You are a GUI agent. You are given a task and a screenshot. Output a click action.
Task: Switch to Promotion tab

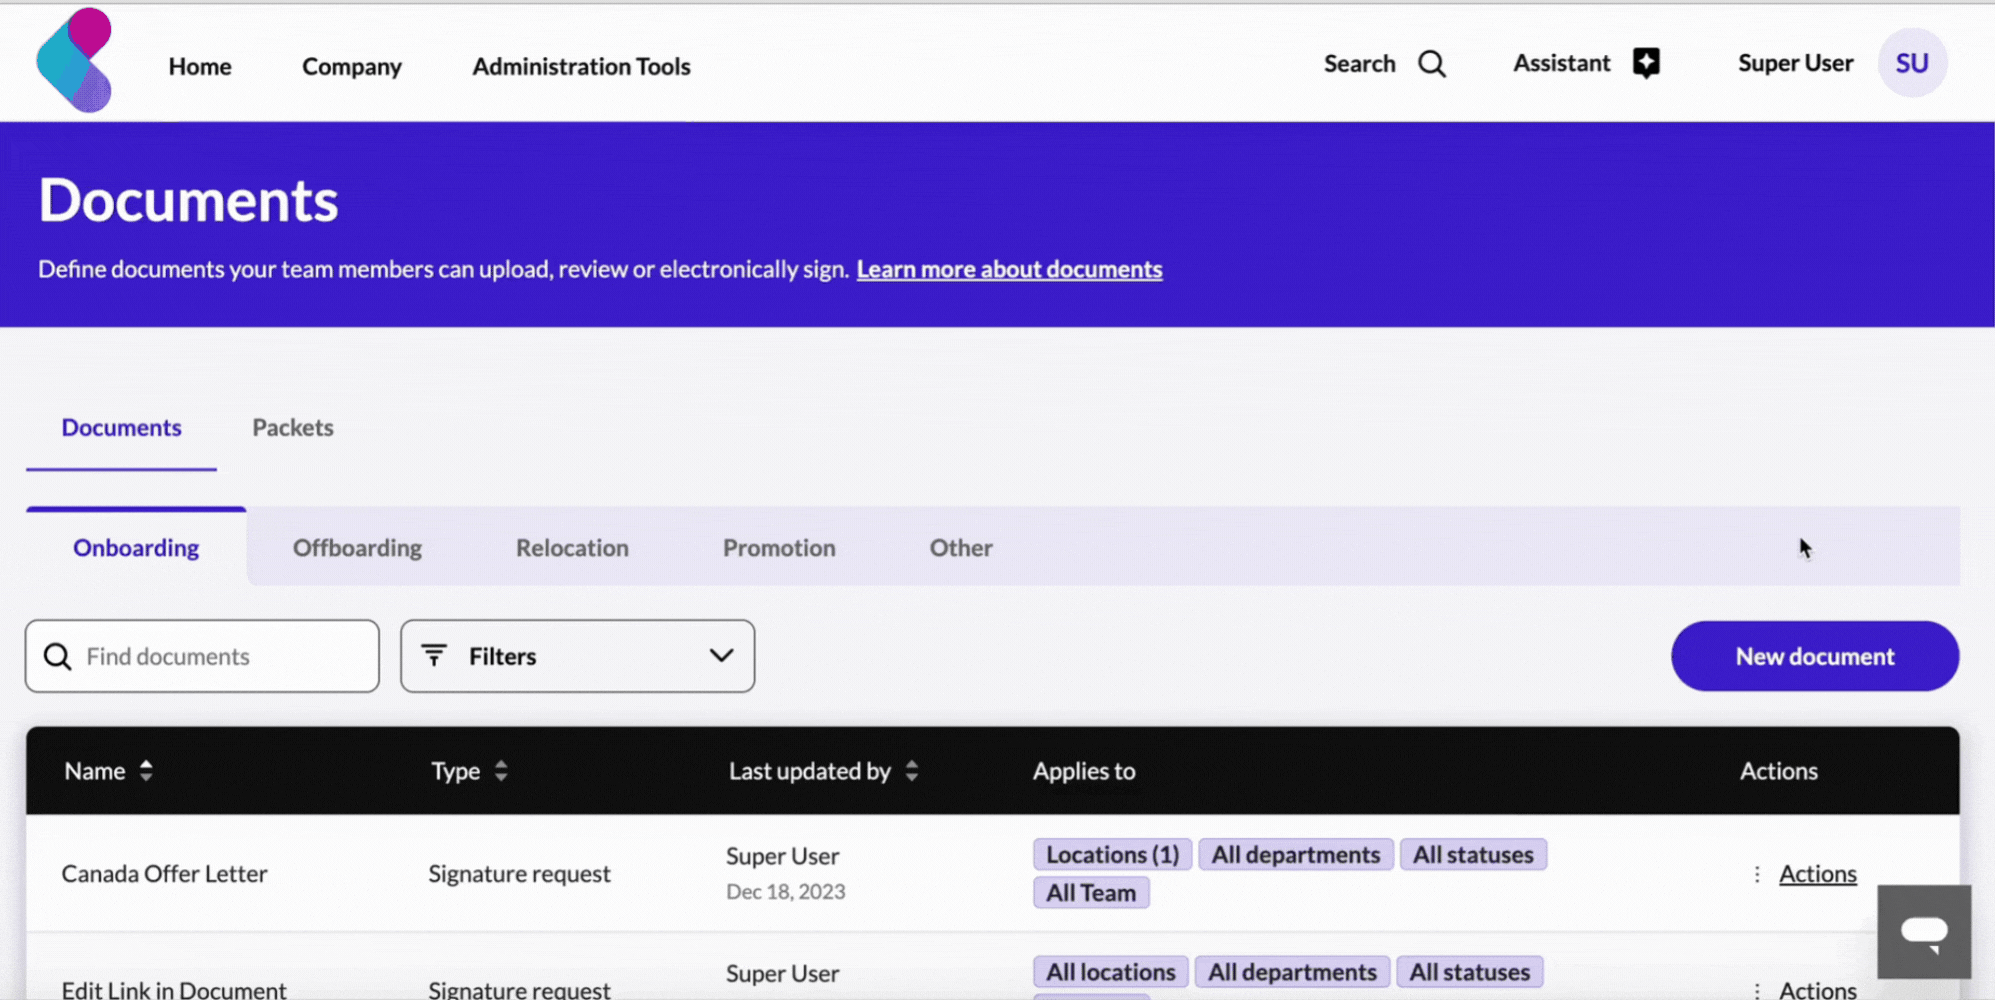[x=779, y=548]
